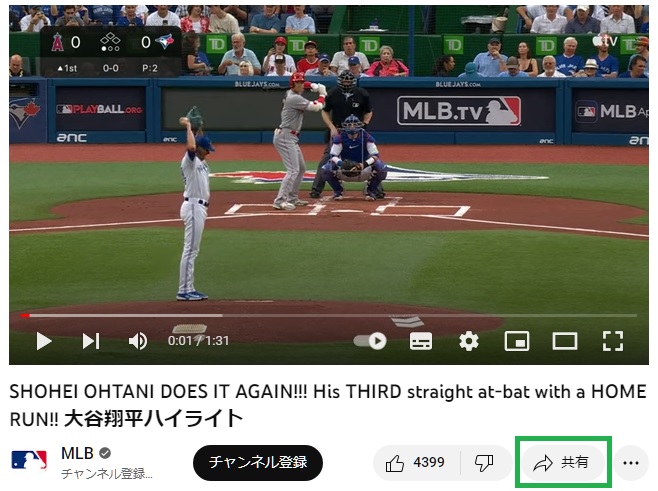This screenshot has width=658, height=491.
Task: Toggle the autoplay switch
Action: [x=370, y=341]
